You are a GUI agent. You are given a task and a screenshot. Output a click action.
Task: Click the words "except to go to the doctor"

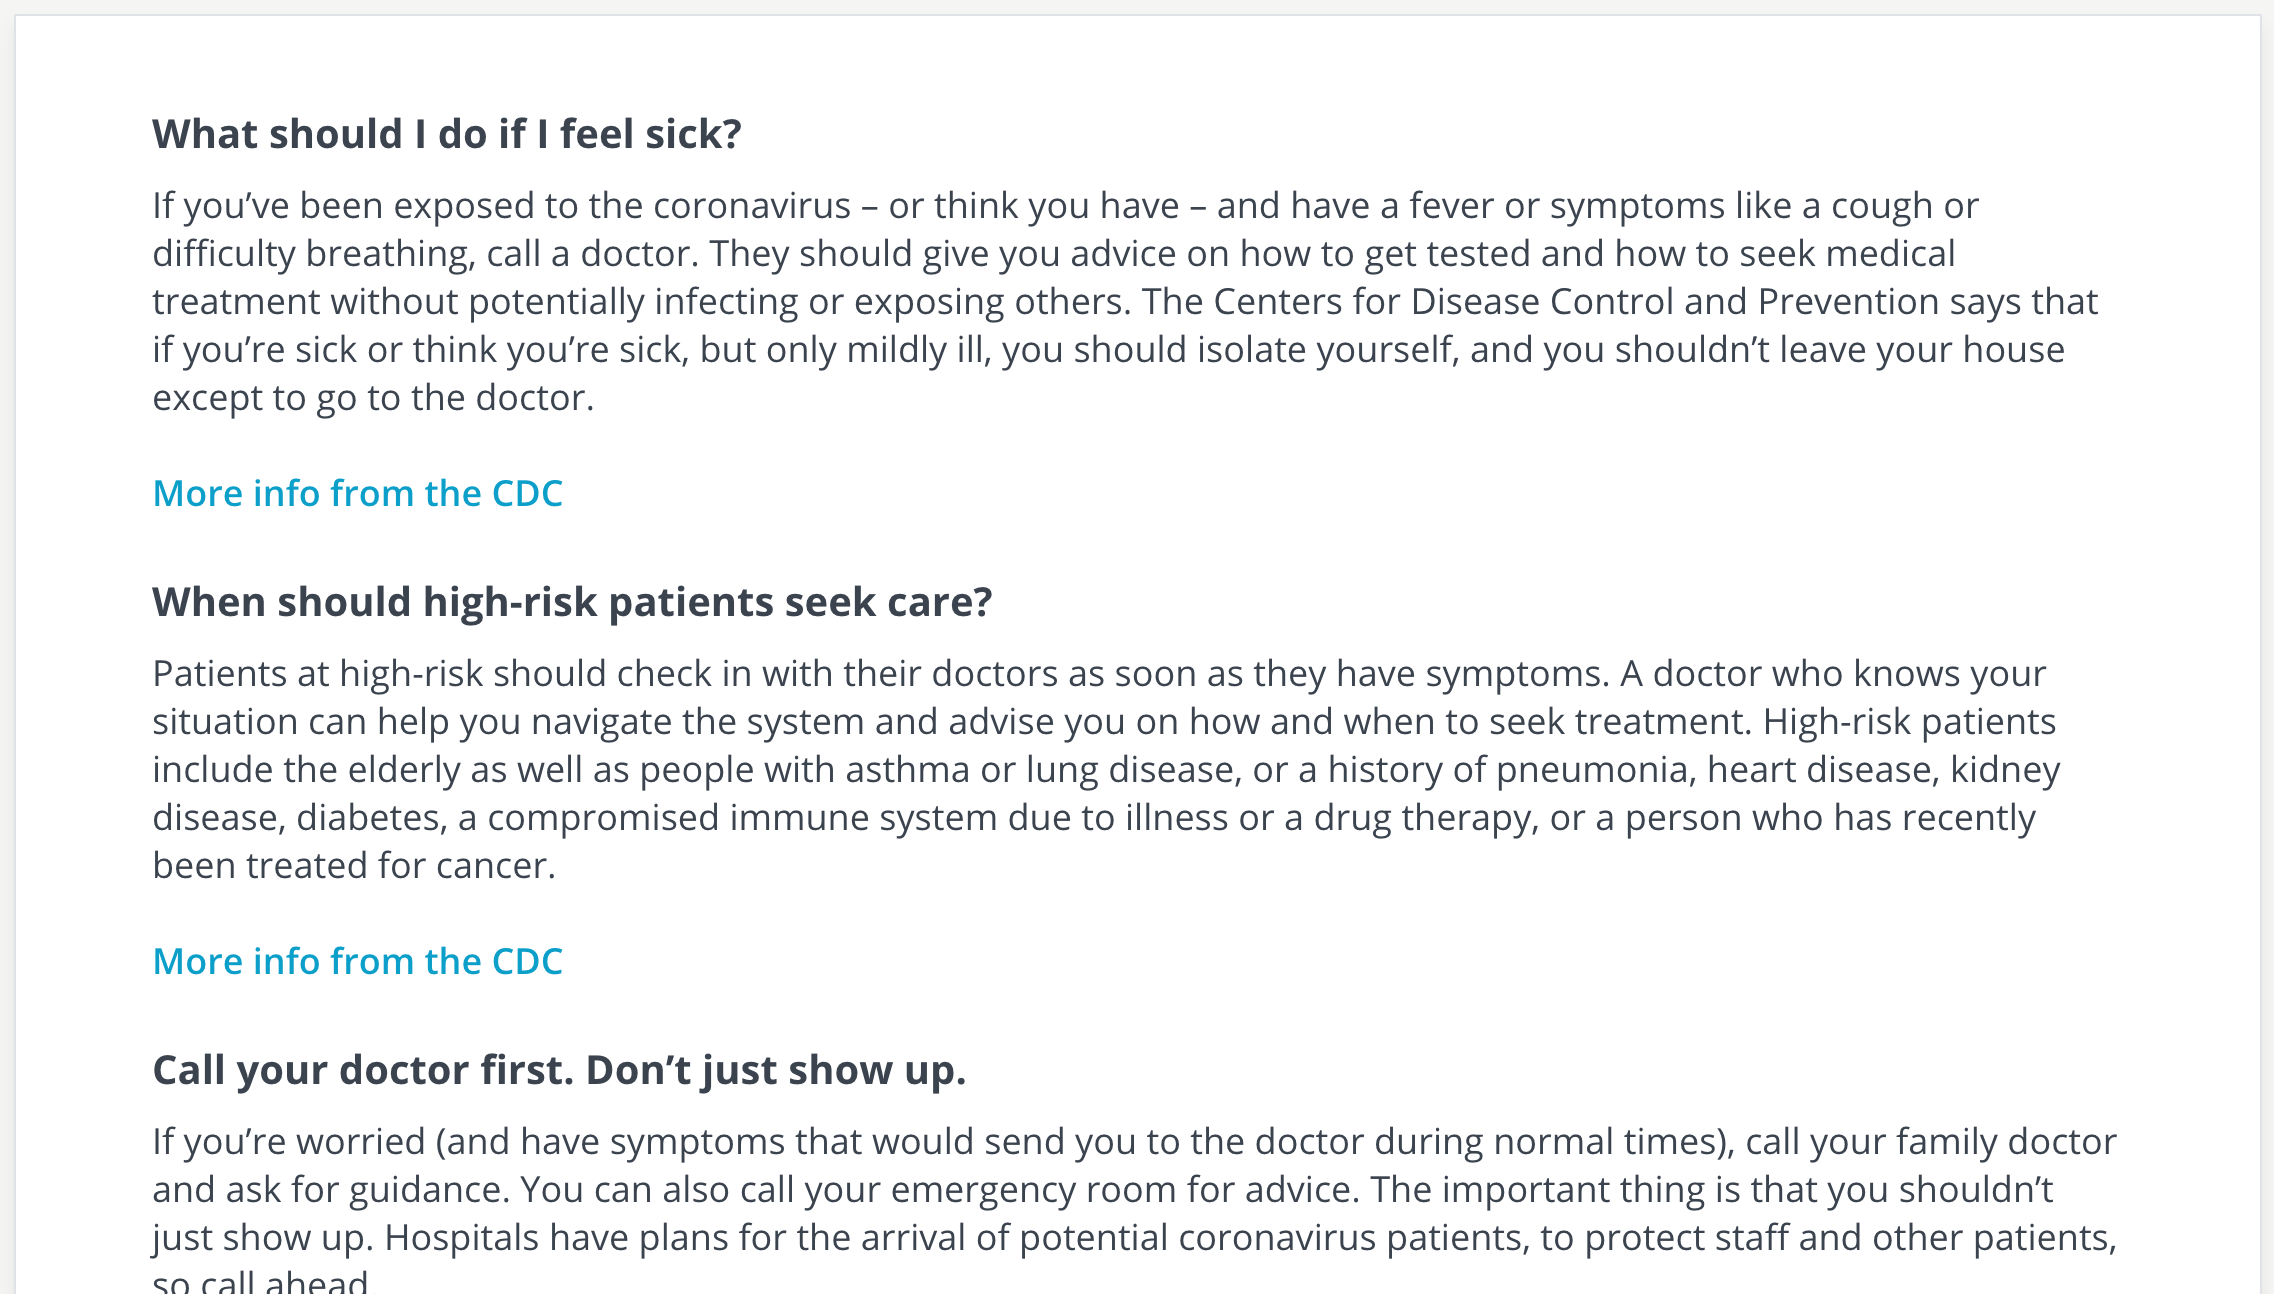pyautogui.click(x=373, y=398)
